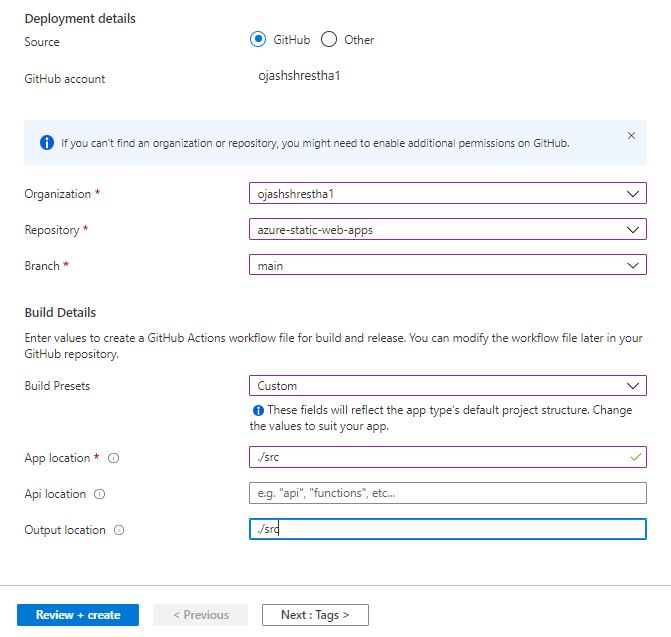The height and width of the screenshot is (637, 671).
Task: Click the blue info icon in banner
Action: [x=47, y=142]
